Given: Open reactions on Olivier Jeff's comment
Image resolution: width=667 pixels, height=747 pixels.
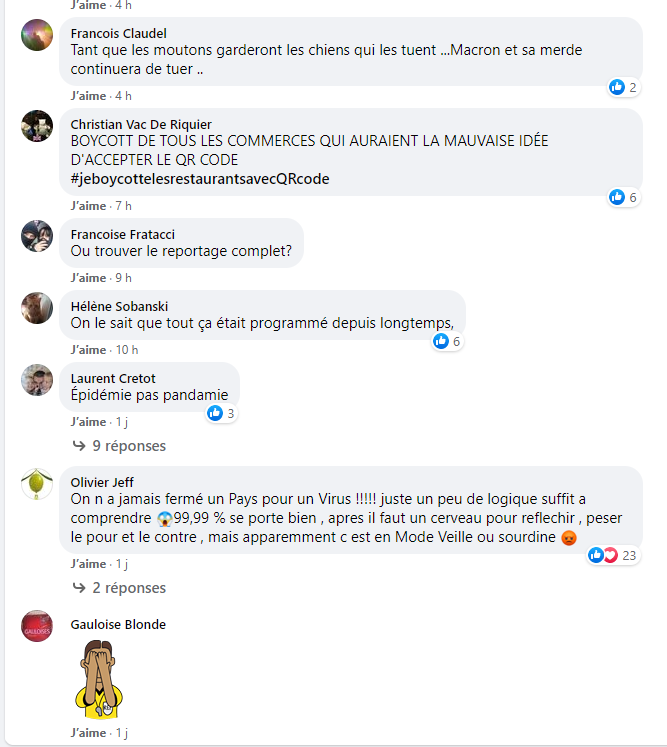Looking at the screenshot, I should click(x=613, y=555).
